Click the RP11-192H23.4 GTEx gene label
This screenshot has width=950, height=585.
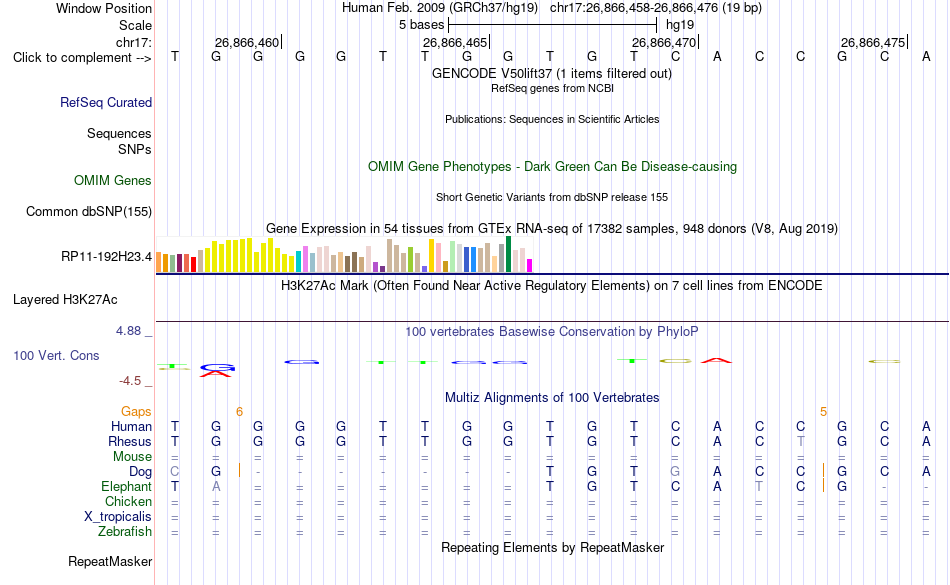click(x=106, y=257)
